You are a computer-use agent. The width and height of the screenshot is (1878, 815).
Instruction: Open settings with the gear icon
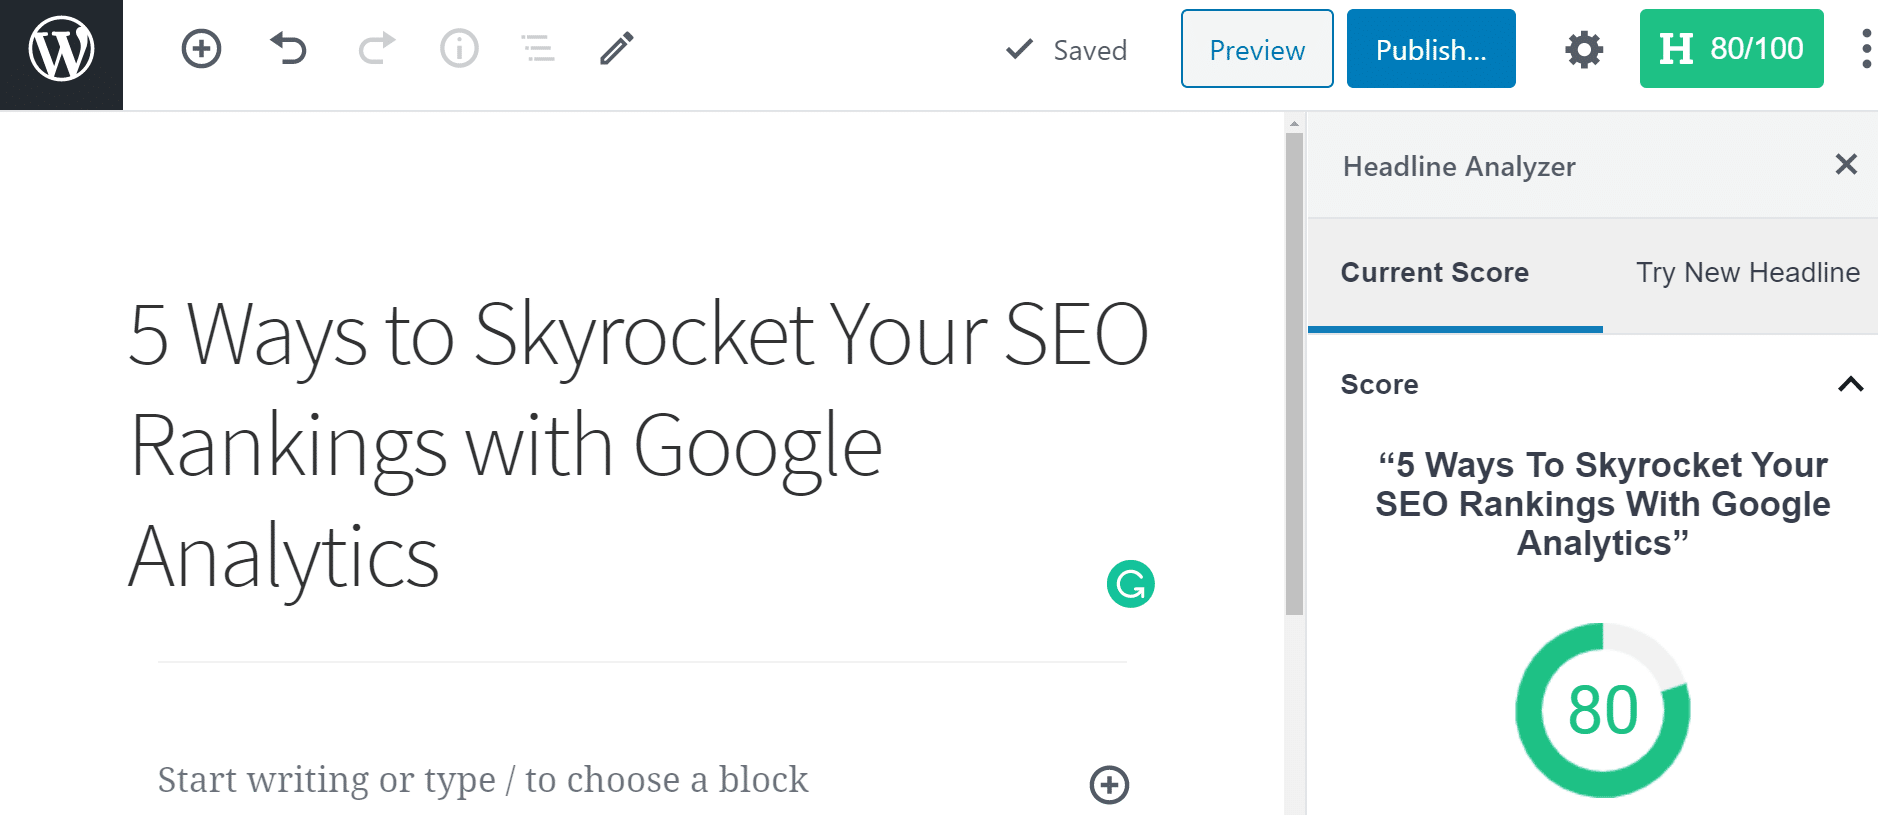click(1584, 49)
